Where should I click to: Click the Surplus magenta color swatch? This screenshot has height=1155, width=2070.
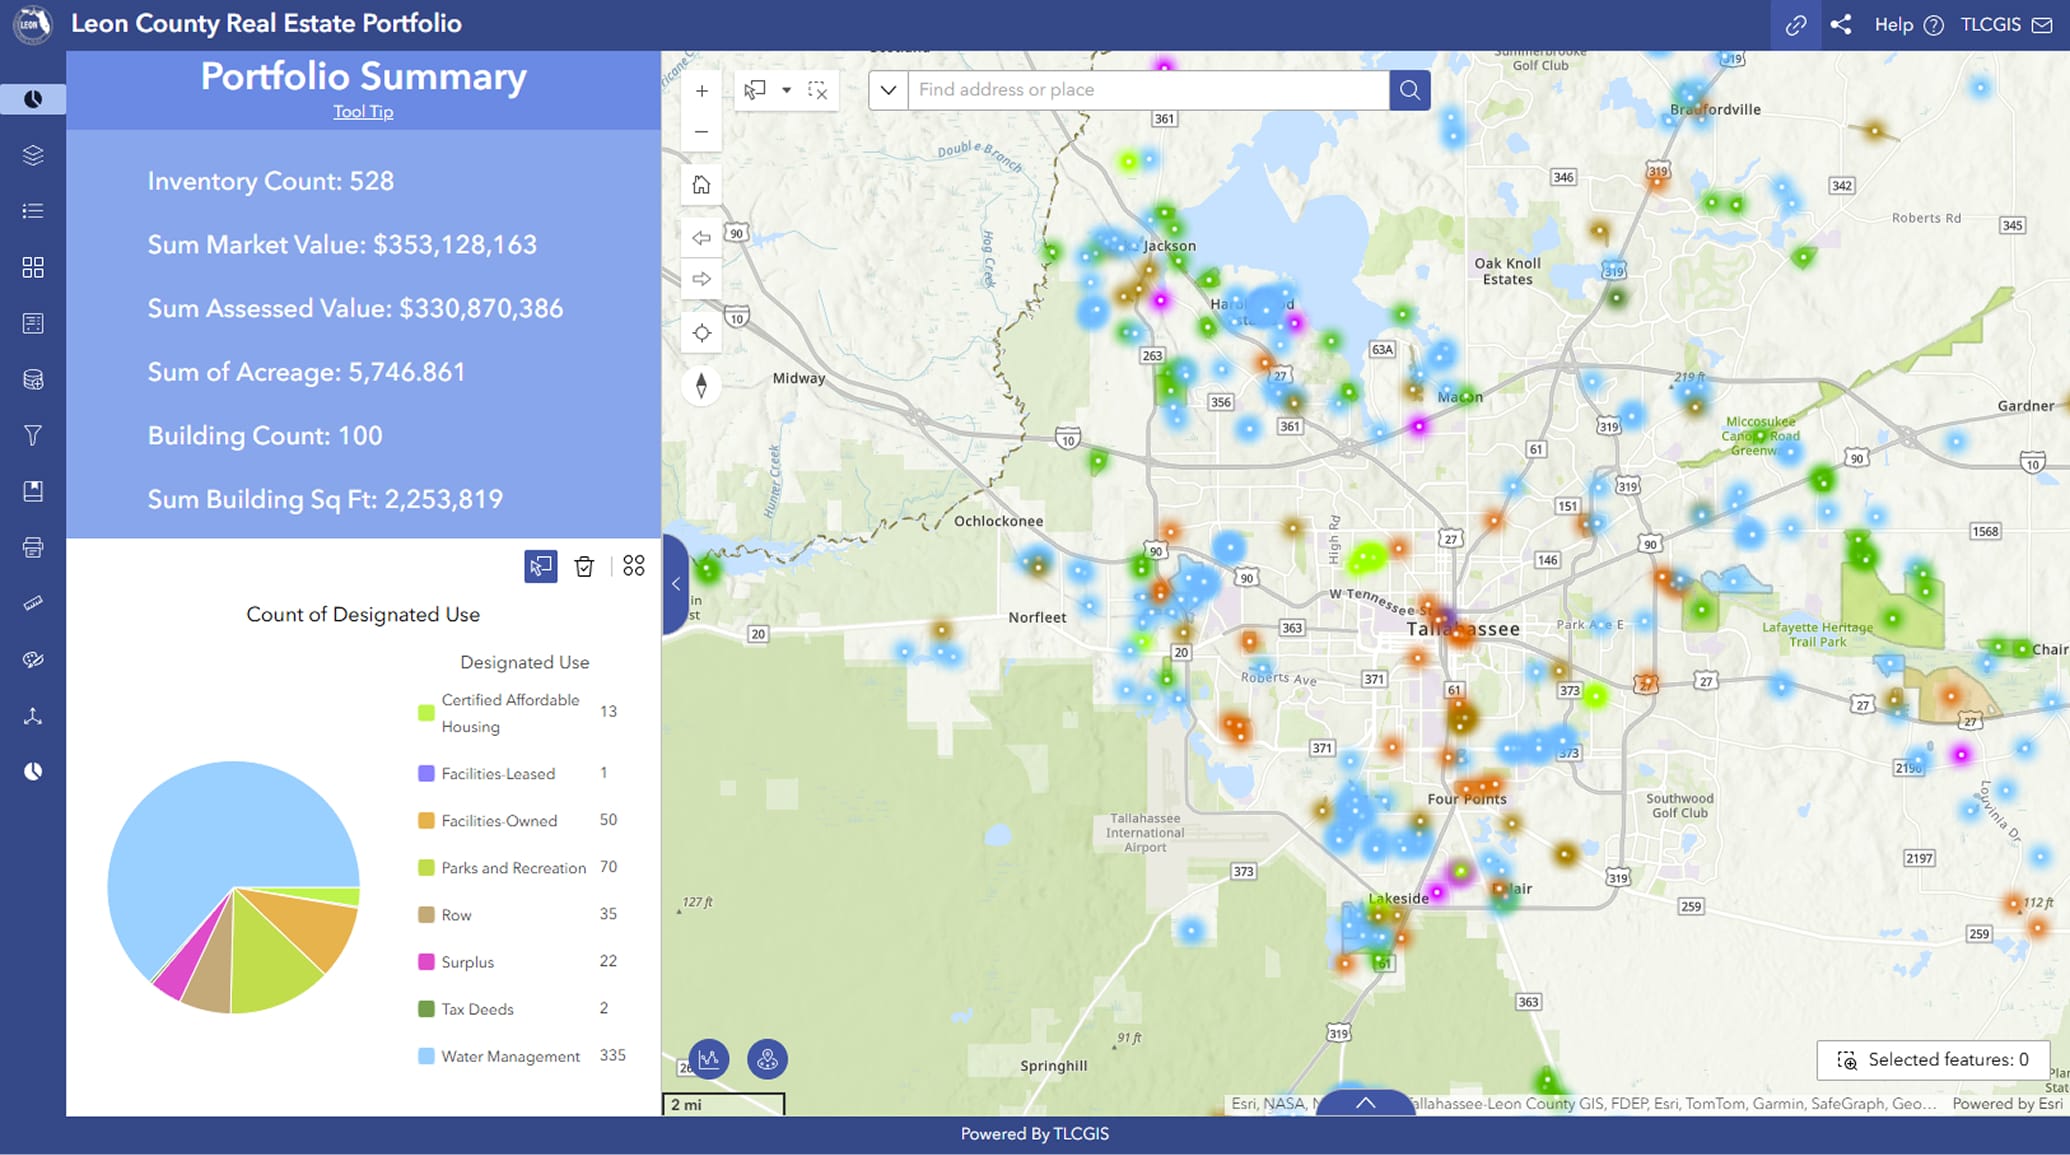(x=426, y=962)
